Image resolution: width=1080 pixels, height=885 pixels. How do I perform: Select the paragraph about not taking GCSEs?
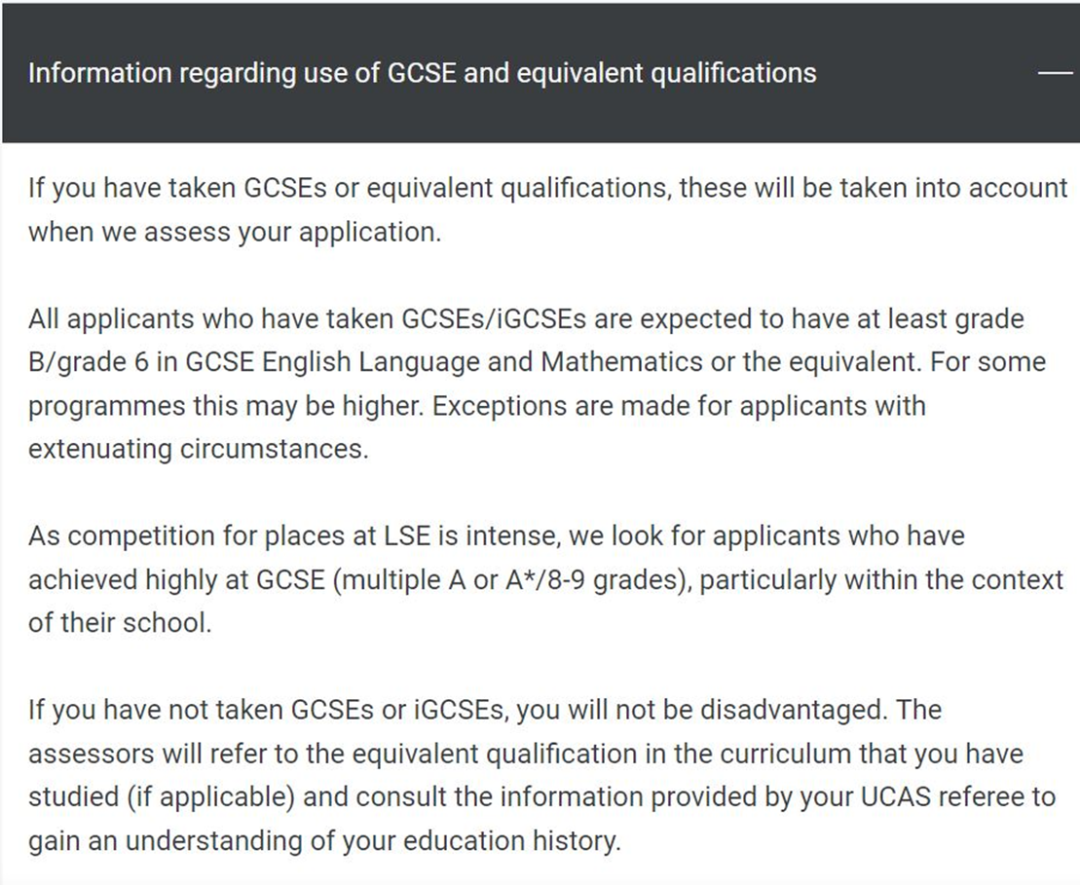[x=540, y=775]
